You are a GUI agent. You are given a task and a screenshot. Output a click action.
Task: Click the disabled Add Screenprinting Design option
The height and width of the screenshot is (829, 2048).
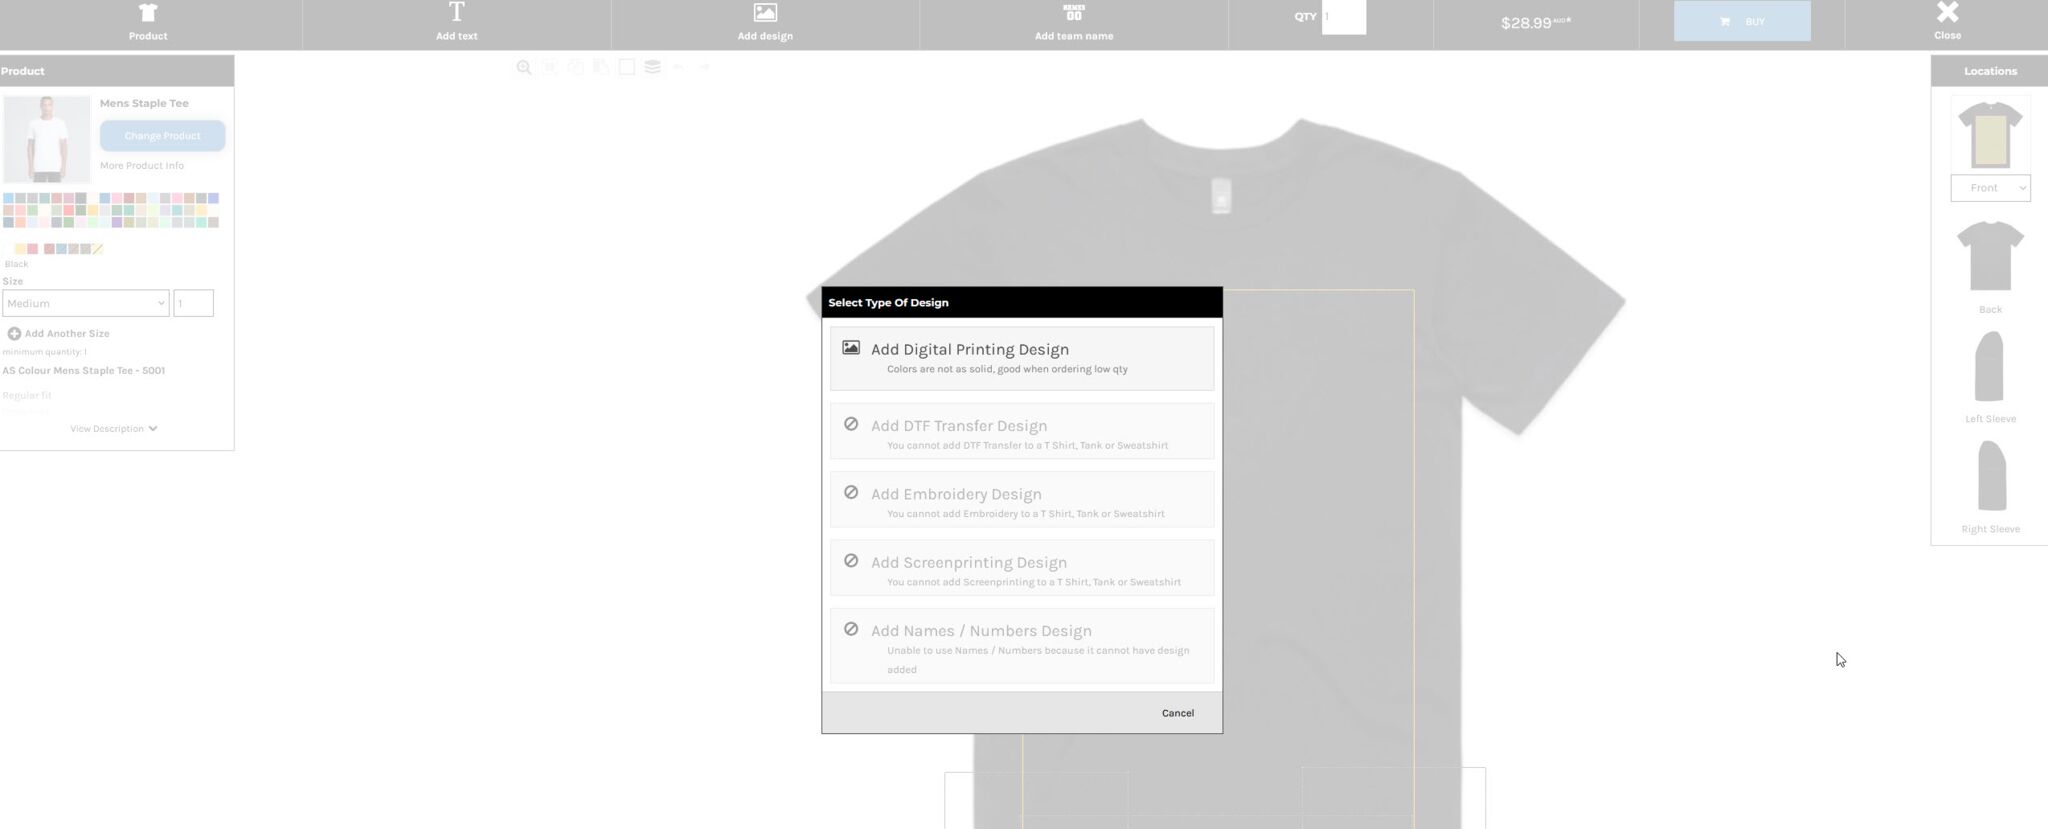[x=1022, y=568]
